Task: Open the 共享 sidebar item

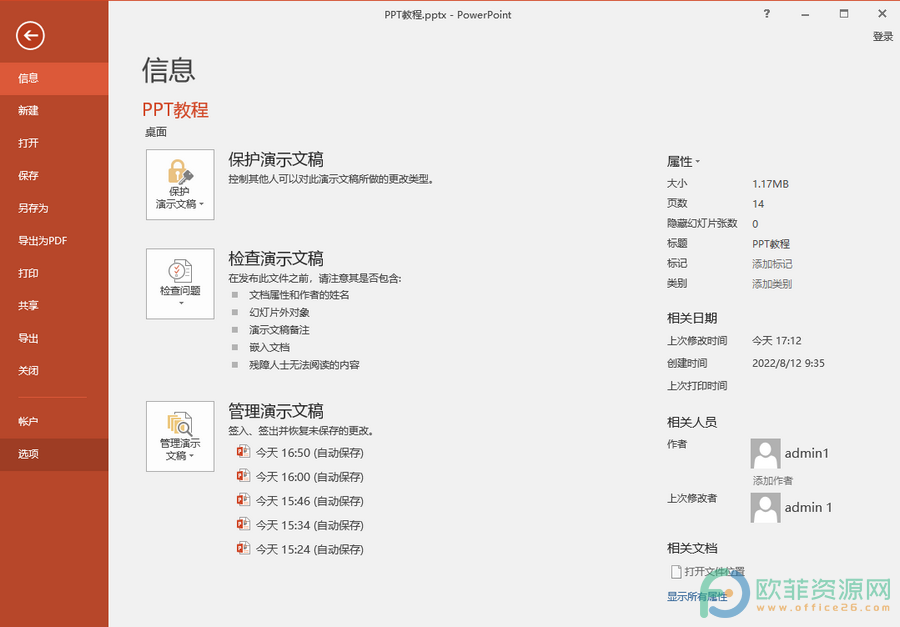Action: point(54,306)
